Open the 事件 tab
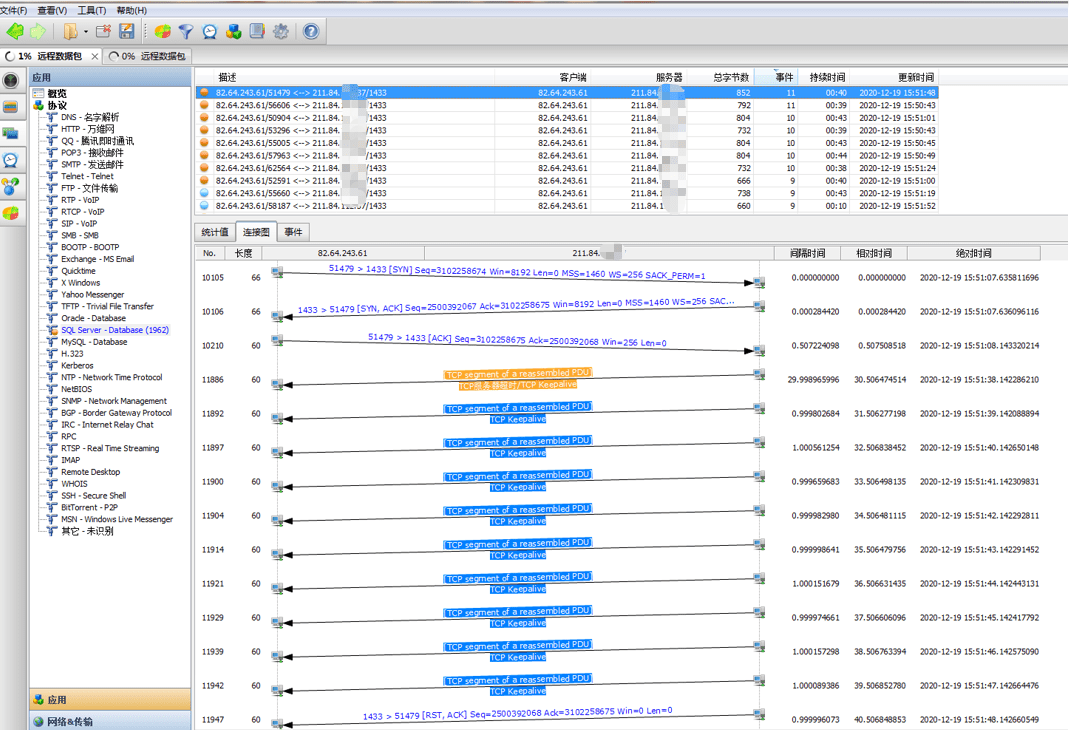 pyautogui.click(x=293, y=232)
